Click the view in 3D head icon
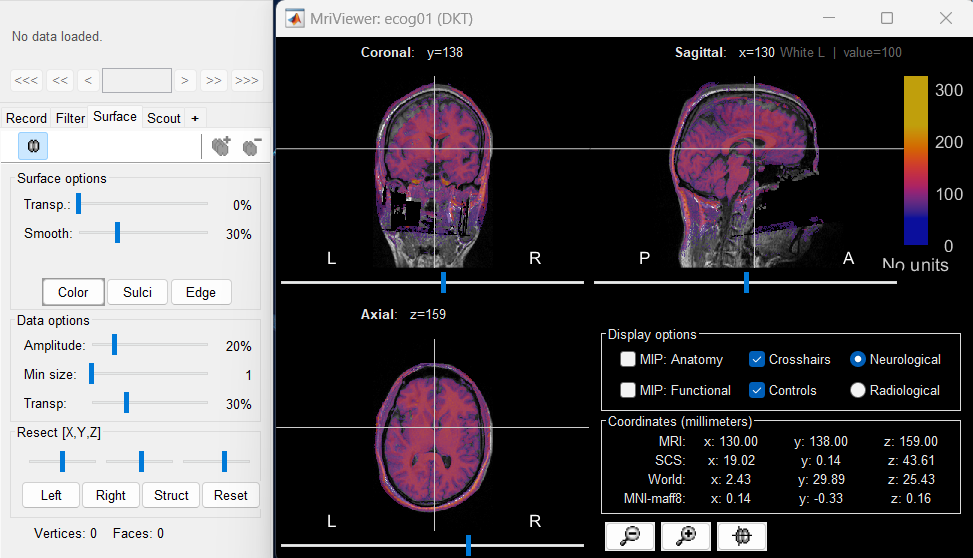The image size is (973, 558). [741, 536]
